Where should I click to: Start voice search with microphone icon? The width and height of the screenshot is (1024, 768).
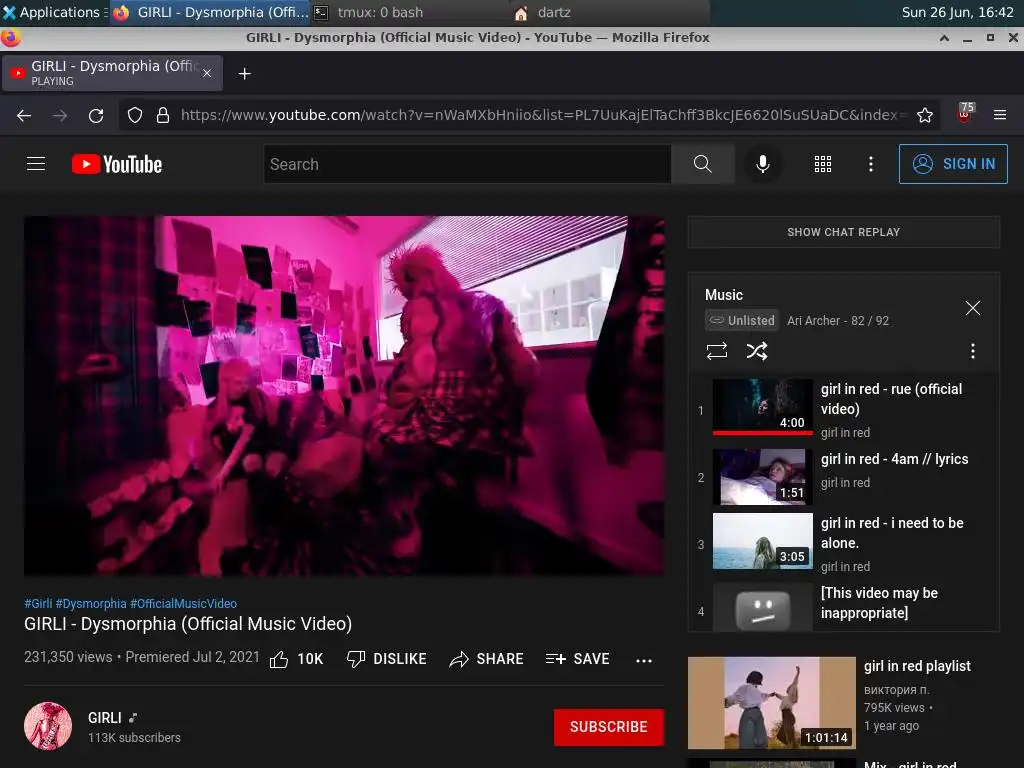(762, 164)
